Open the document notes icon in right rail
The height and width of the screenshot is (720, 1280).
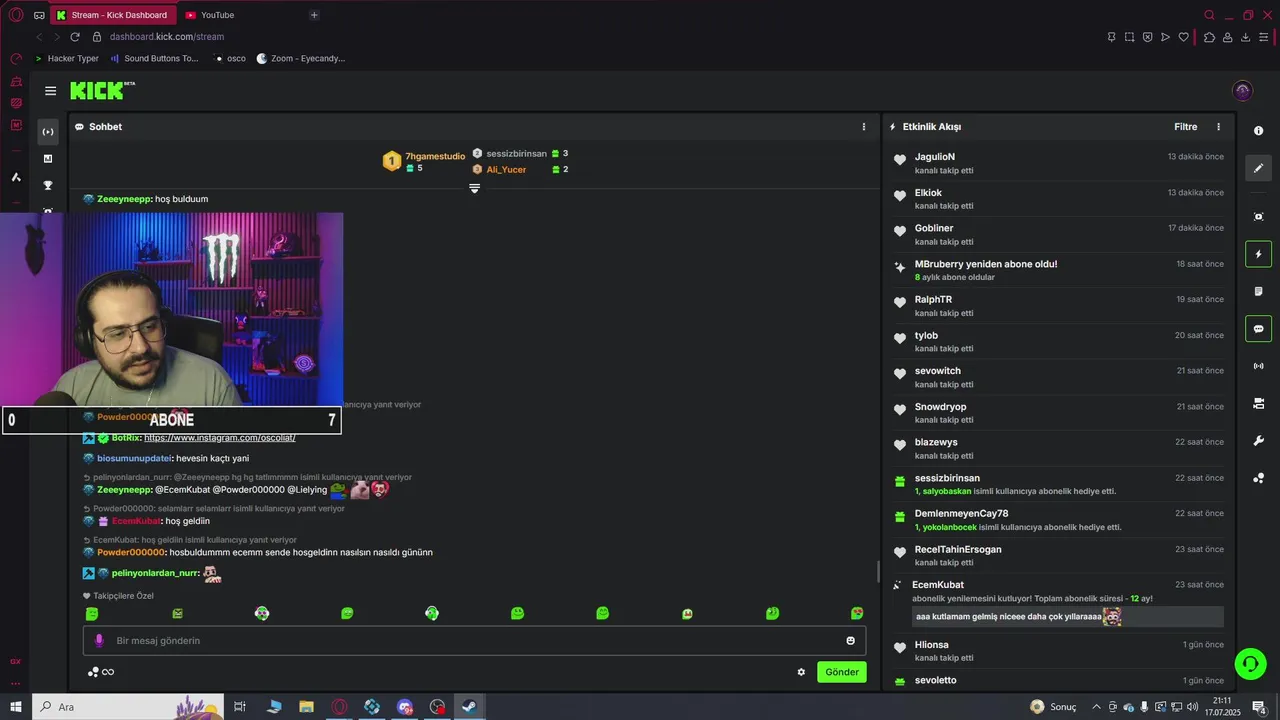click(x=1258, y=291)
